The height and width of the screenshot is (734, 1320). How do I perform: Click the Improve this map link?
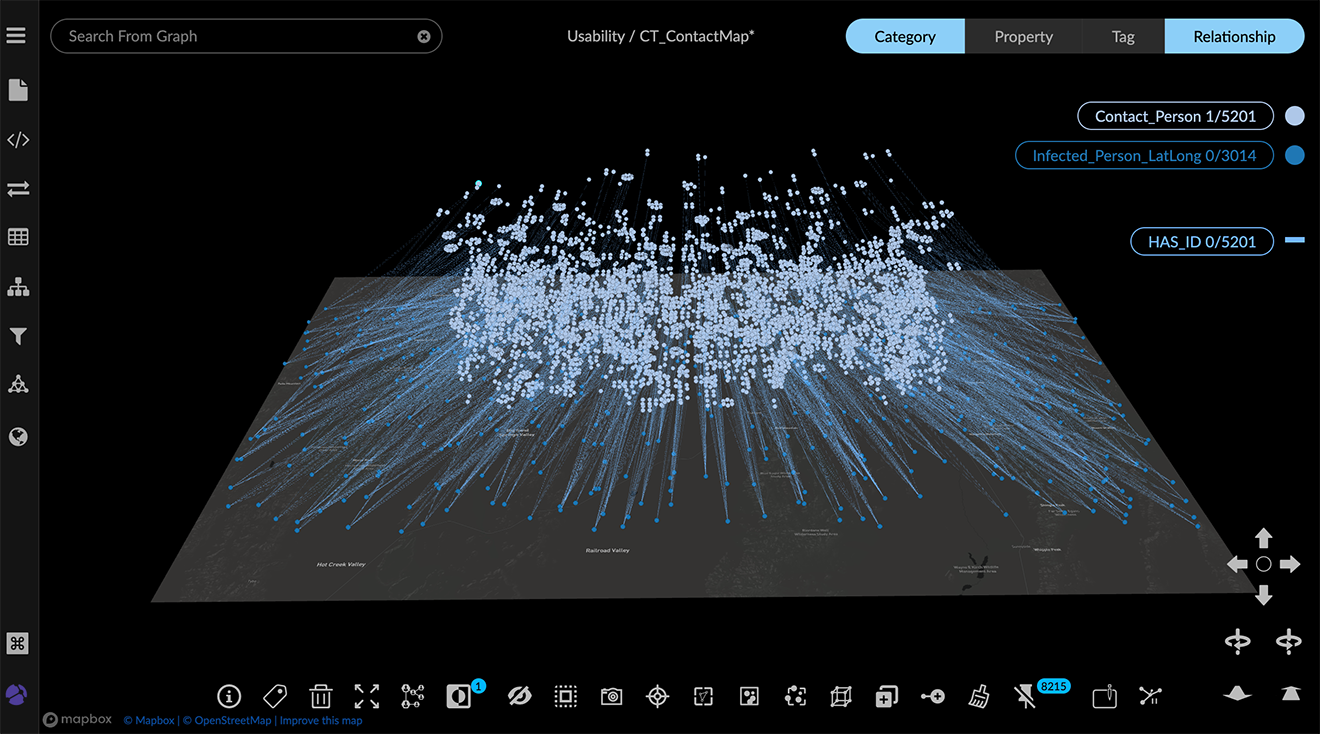coord(321,720)
